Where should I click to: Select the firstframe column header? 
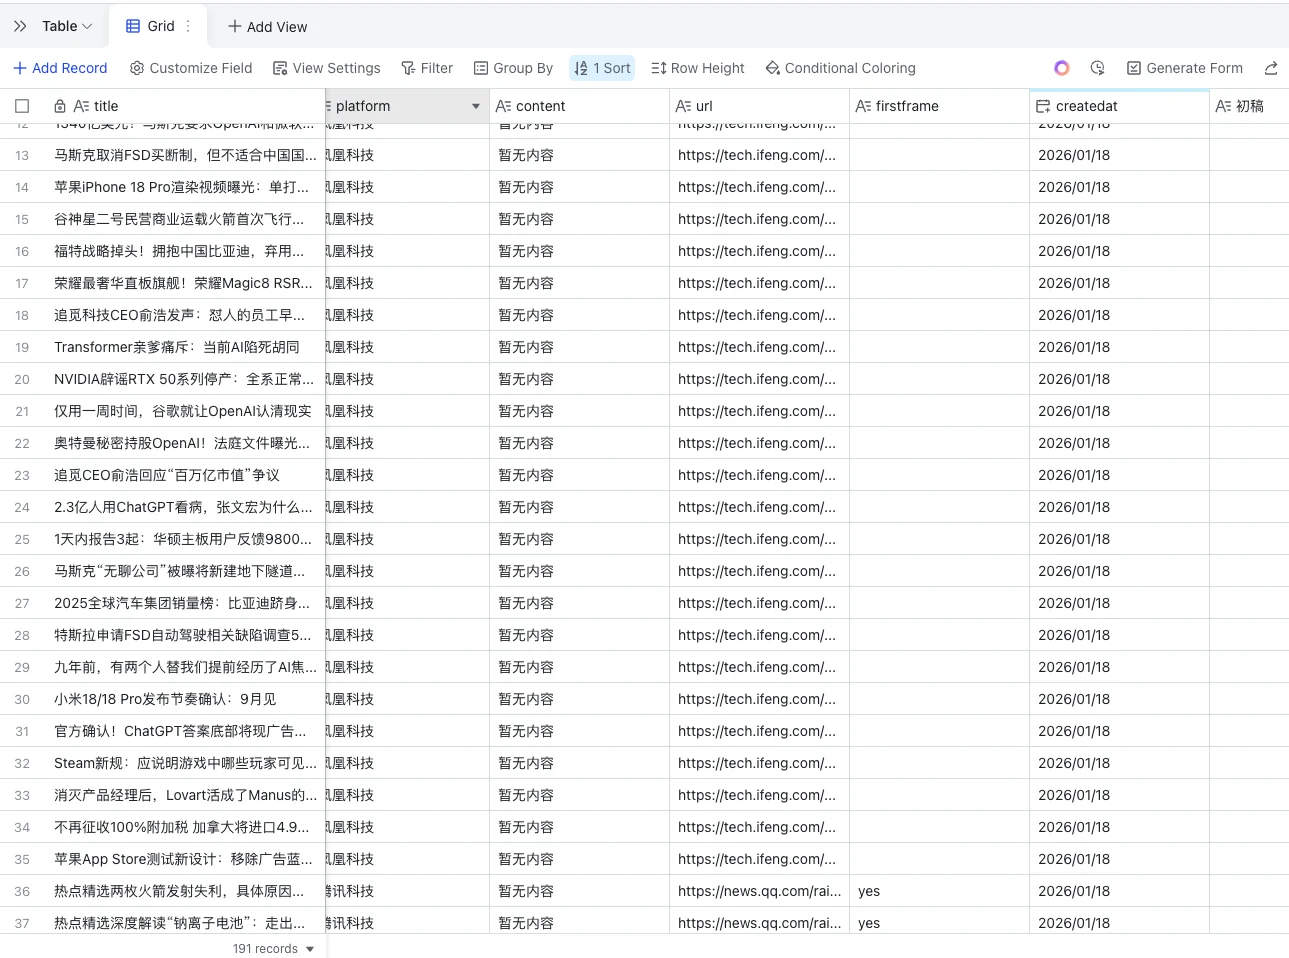(x=940, y=106)
